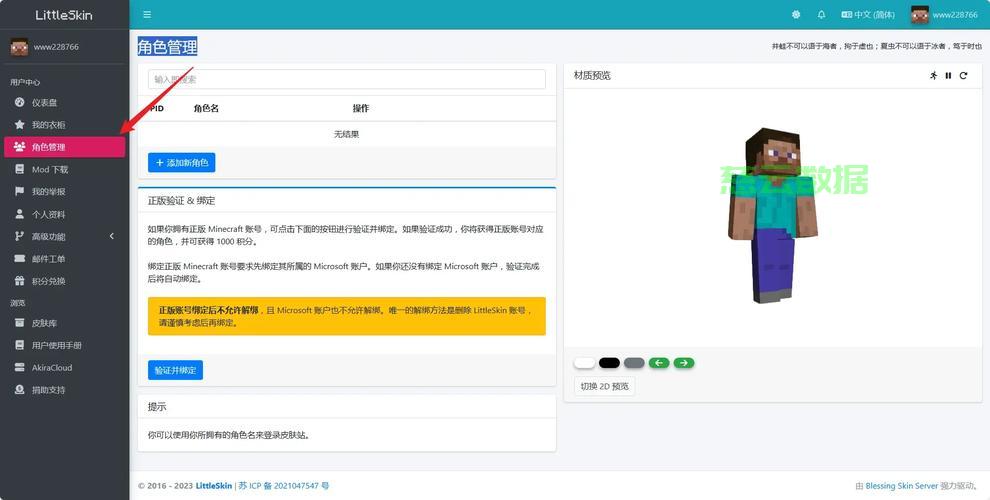Click the gift icon beside 积分兑换
The height and width of the screenshot is (500, 990).
pyautogui.click(x=20, y=281)
